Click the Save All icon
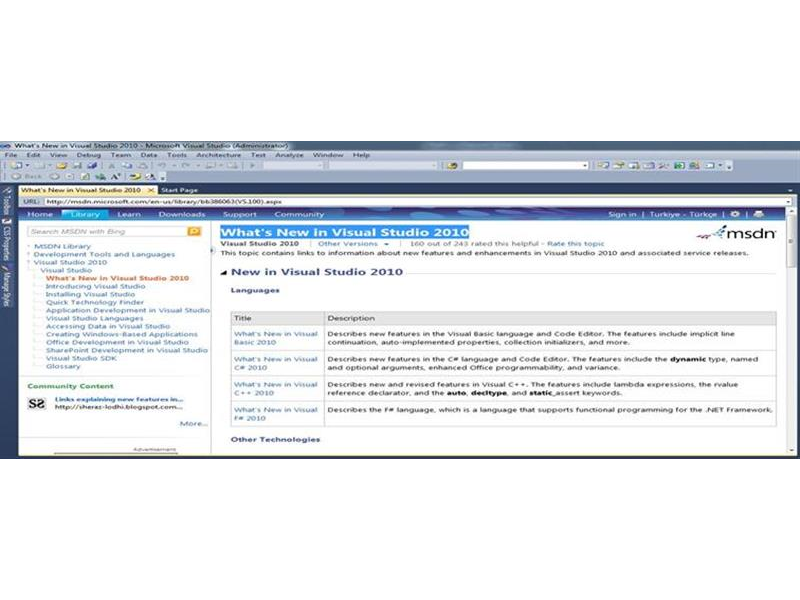800x600 pixels. [92, 165]
